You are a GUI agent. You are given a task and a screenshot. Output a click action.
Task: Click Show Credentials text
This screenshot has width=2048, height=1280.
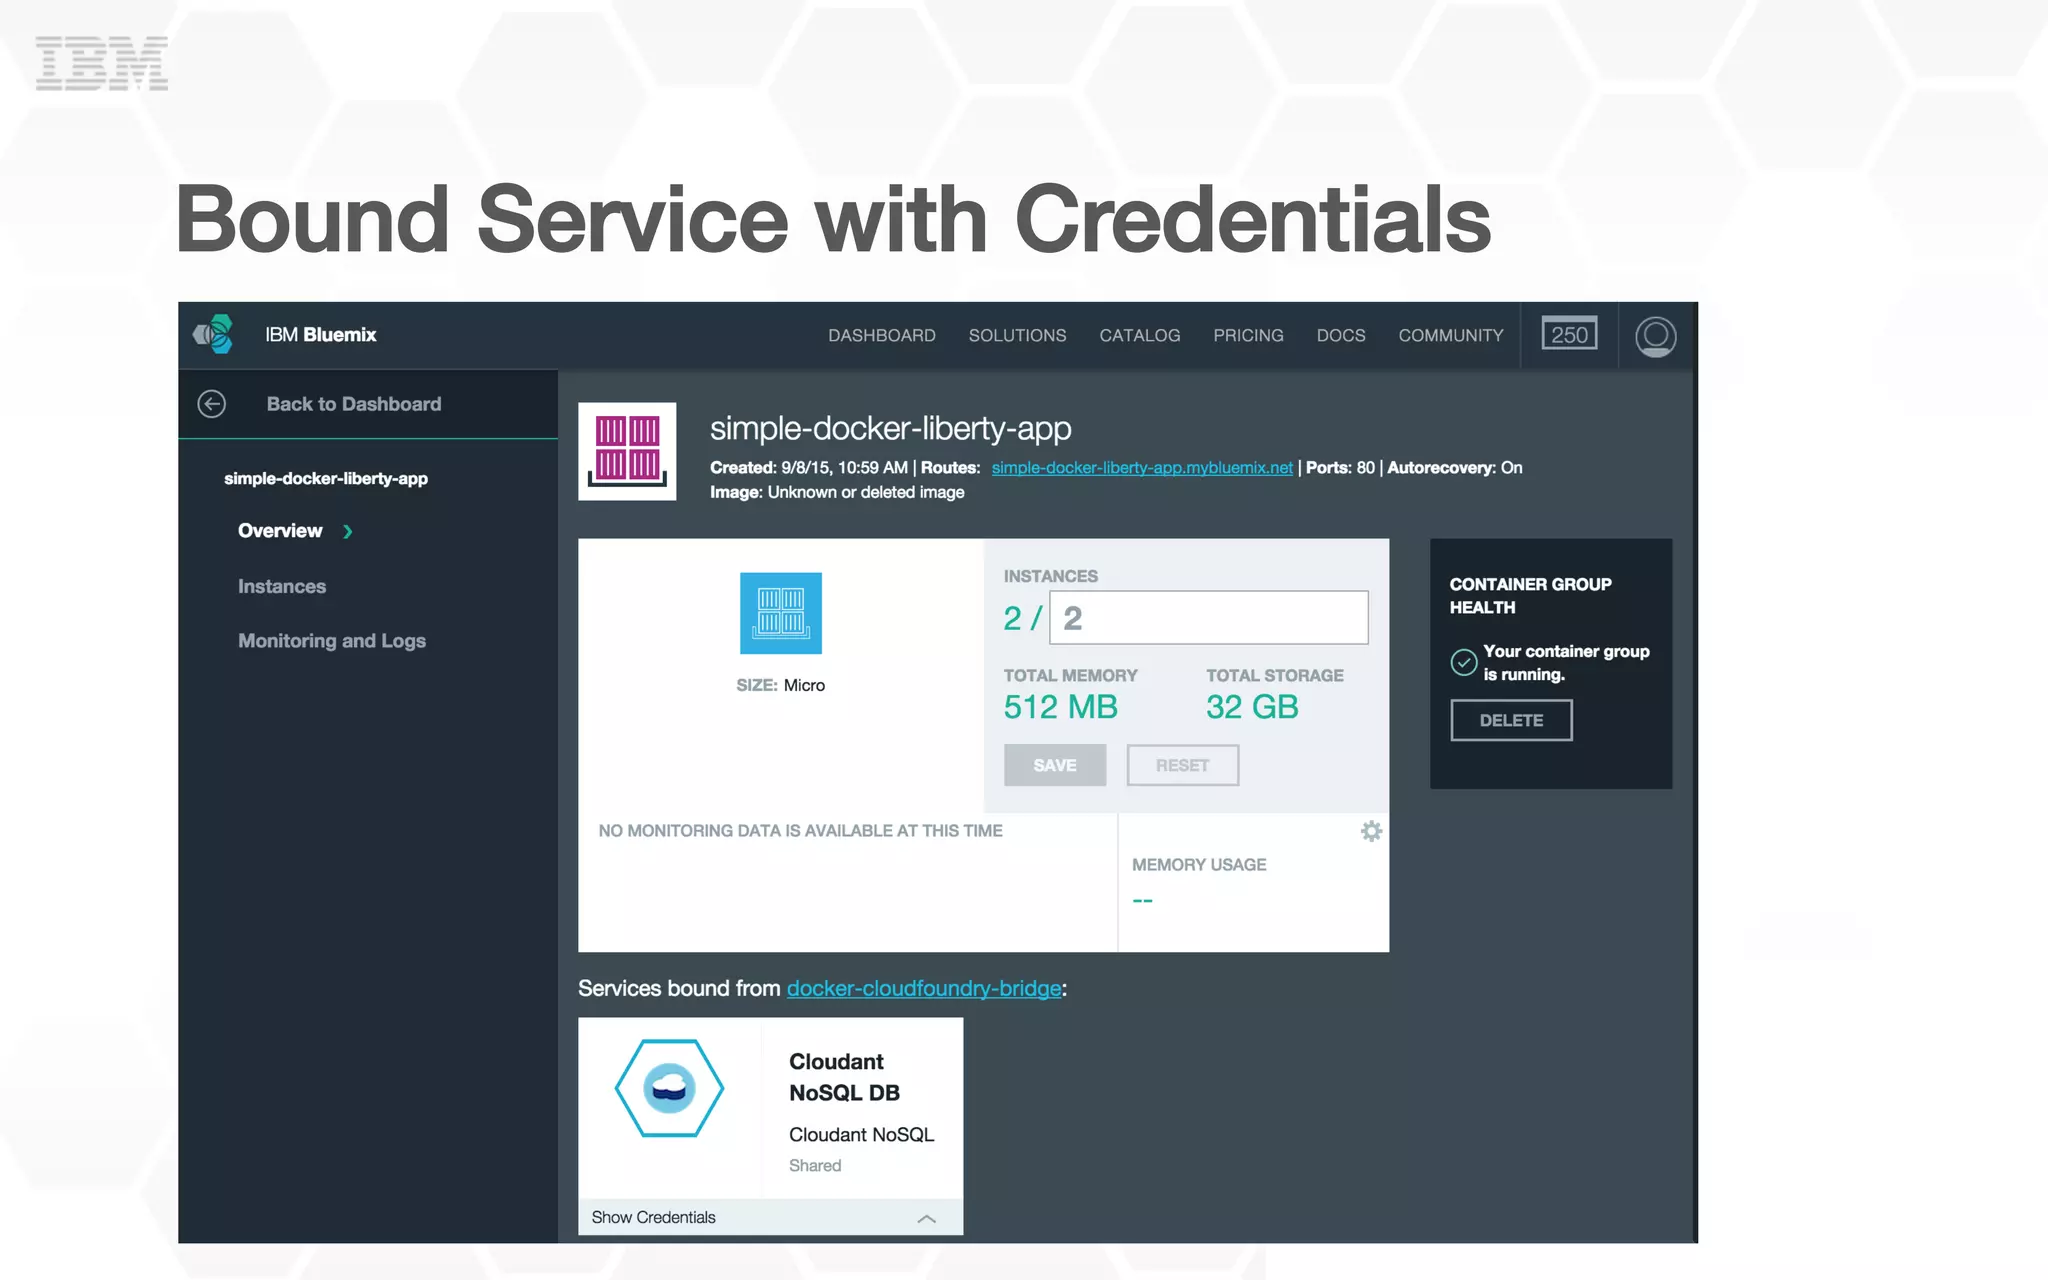653,1218
